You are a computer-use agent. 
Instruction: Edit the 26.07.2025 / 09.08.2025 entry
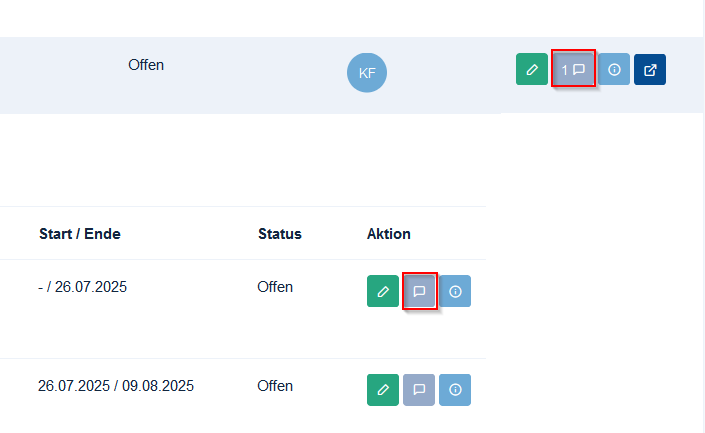click(383, 390)
